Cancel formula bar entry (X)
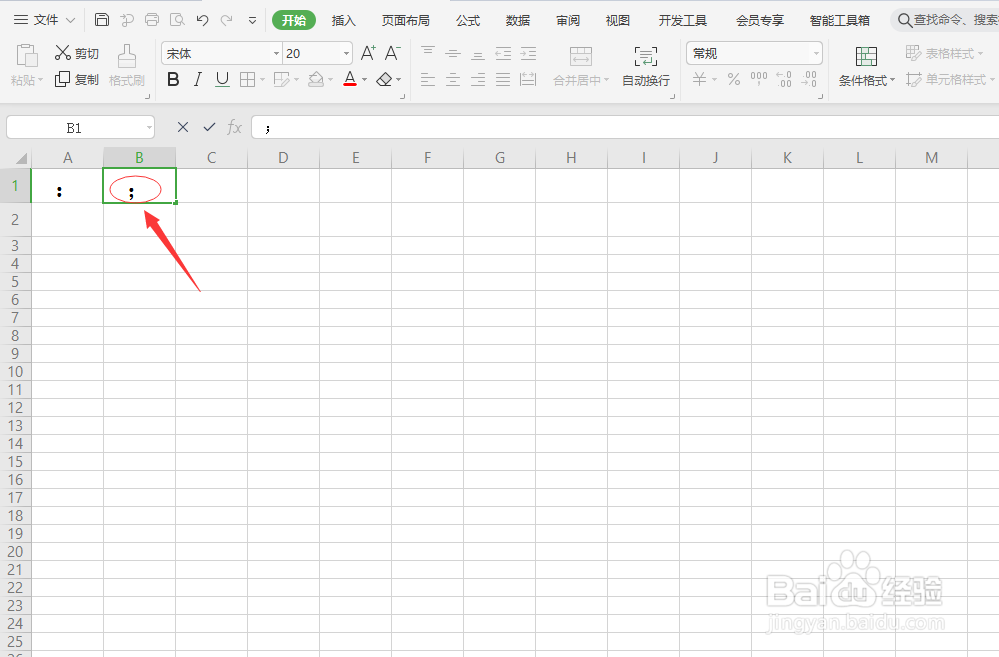Image resolution: width=999 pixels, height=657 pixels. click(183, 127)
